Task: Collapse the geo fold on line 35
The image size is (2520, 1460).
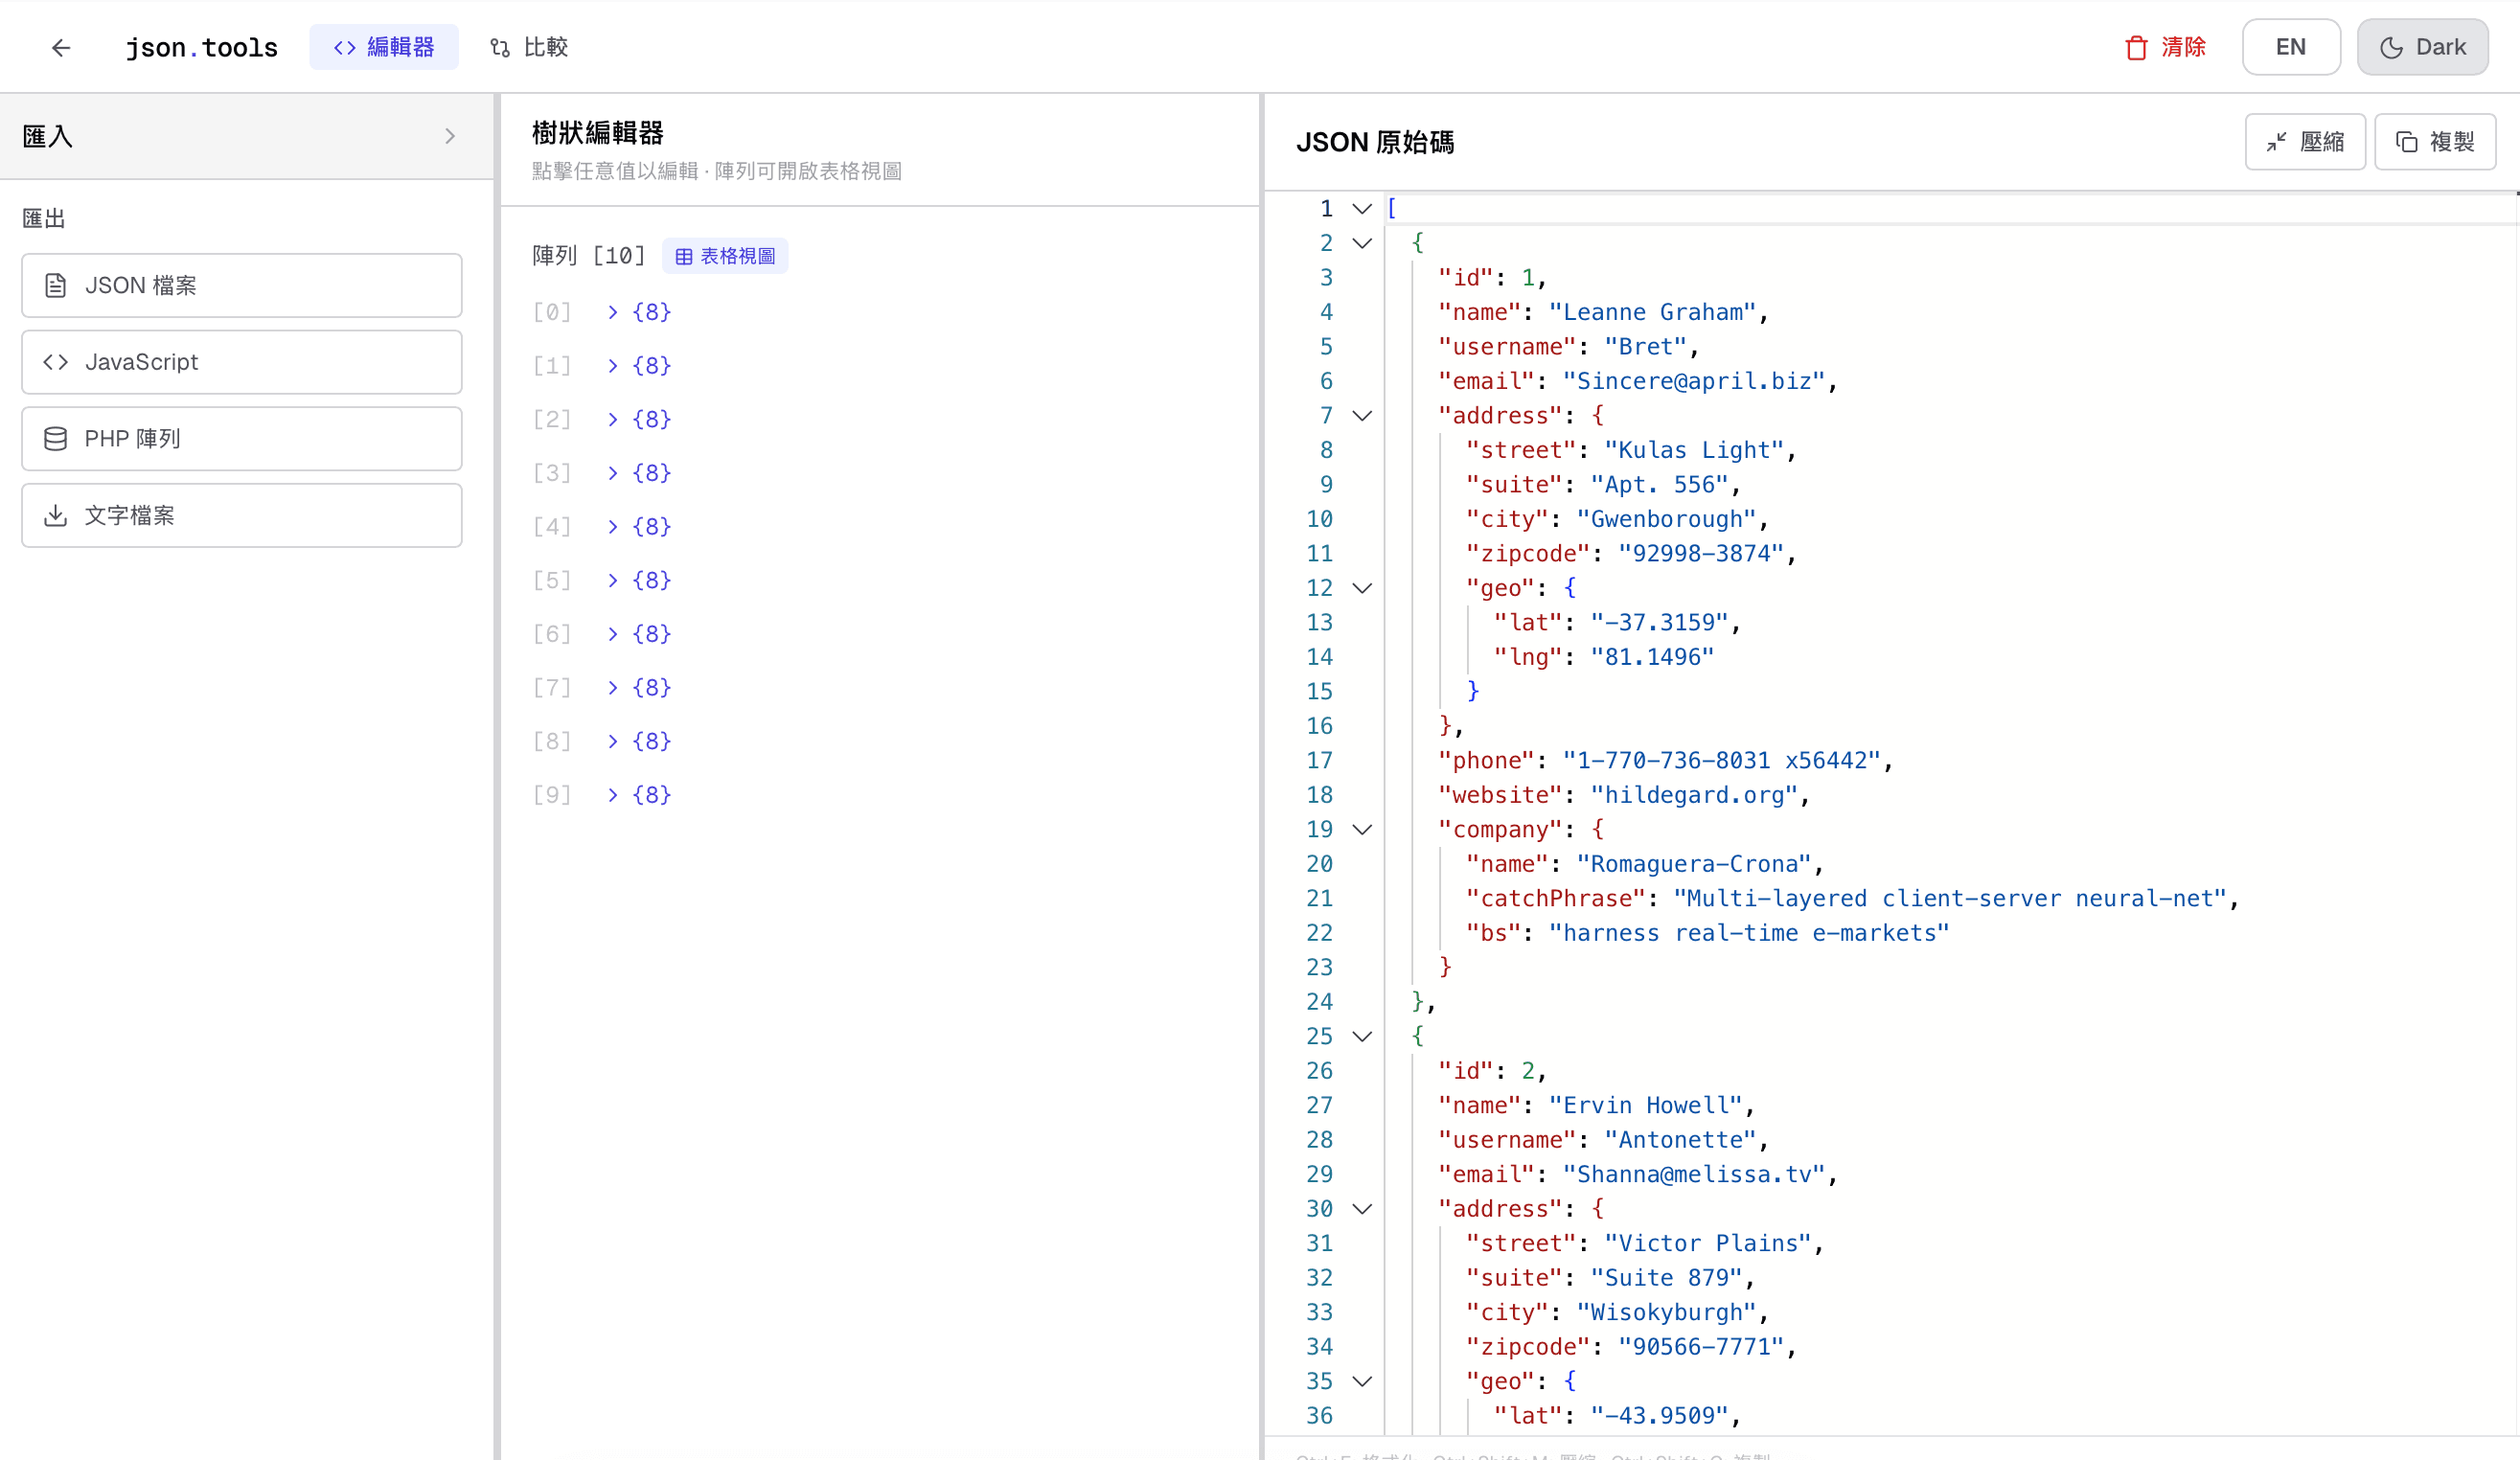Action: [1362, 1381]
